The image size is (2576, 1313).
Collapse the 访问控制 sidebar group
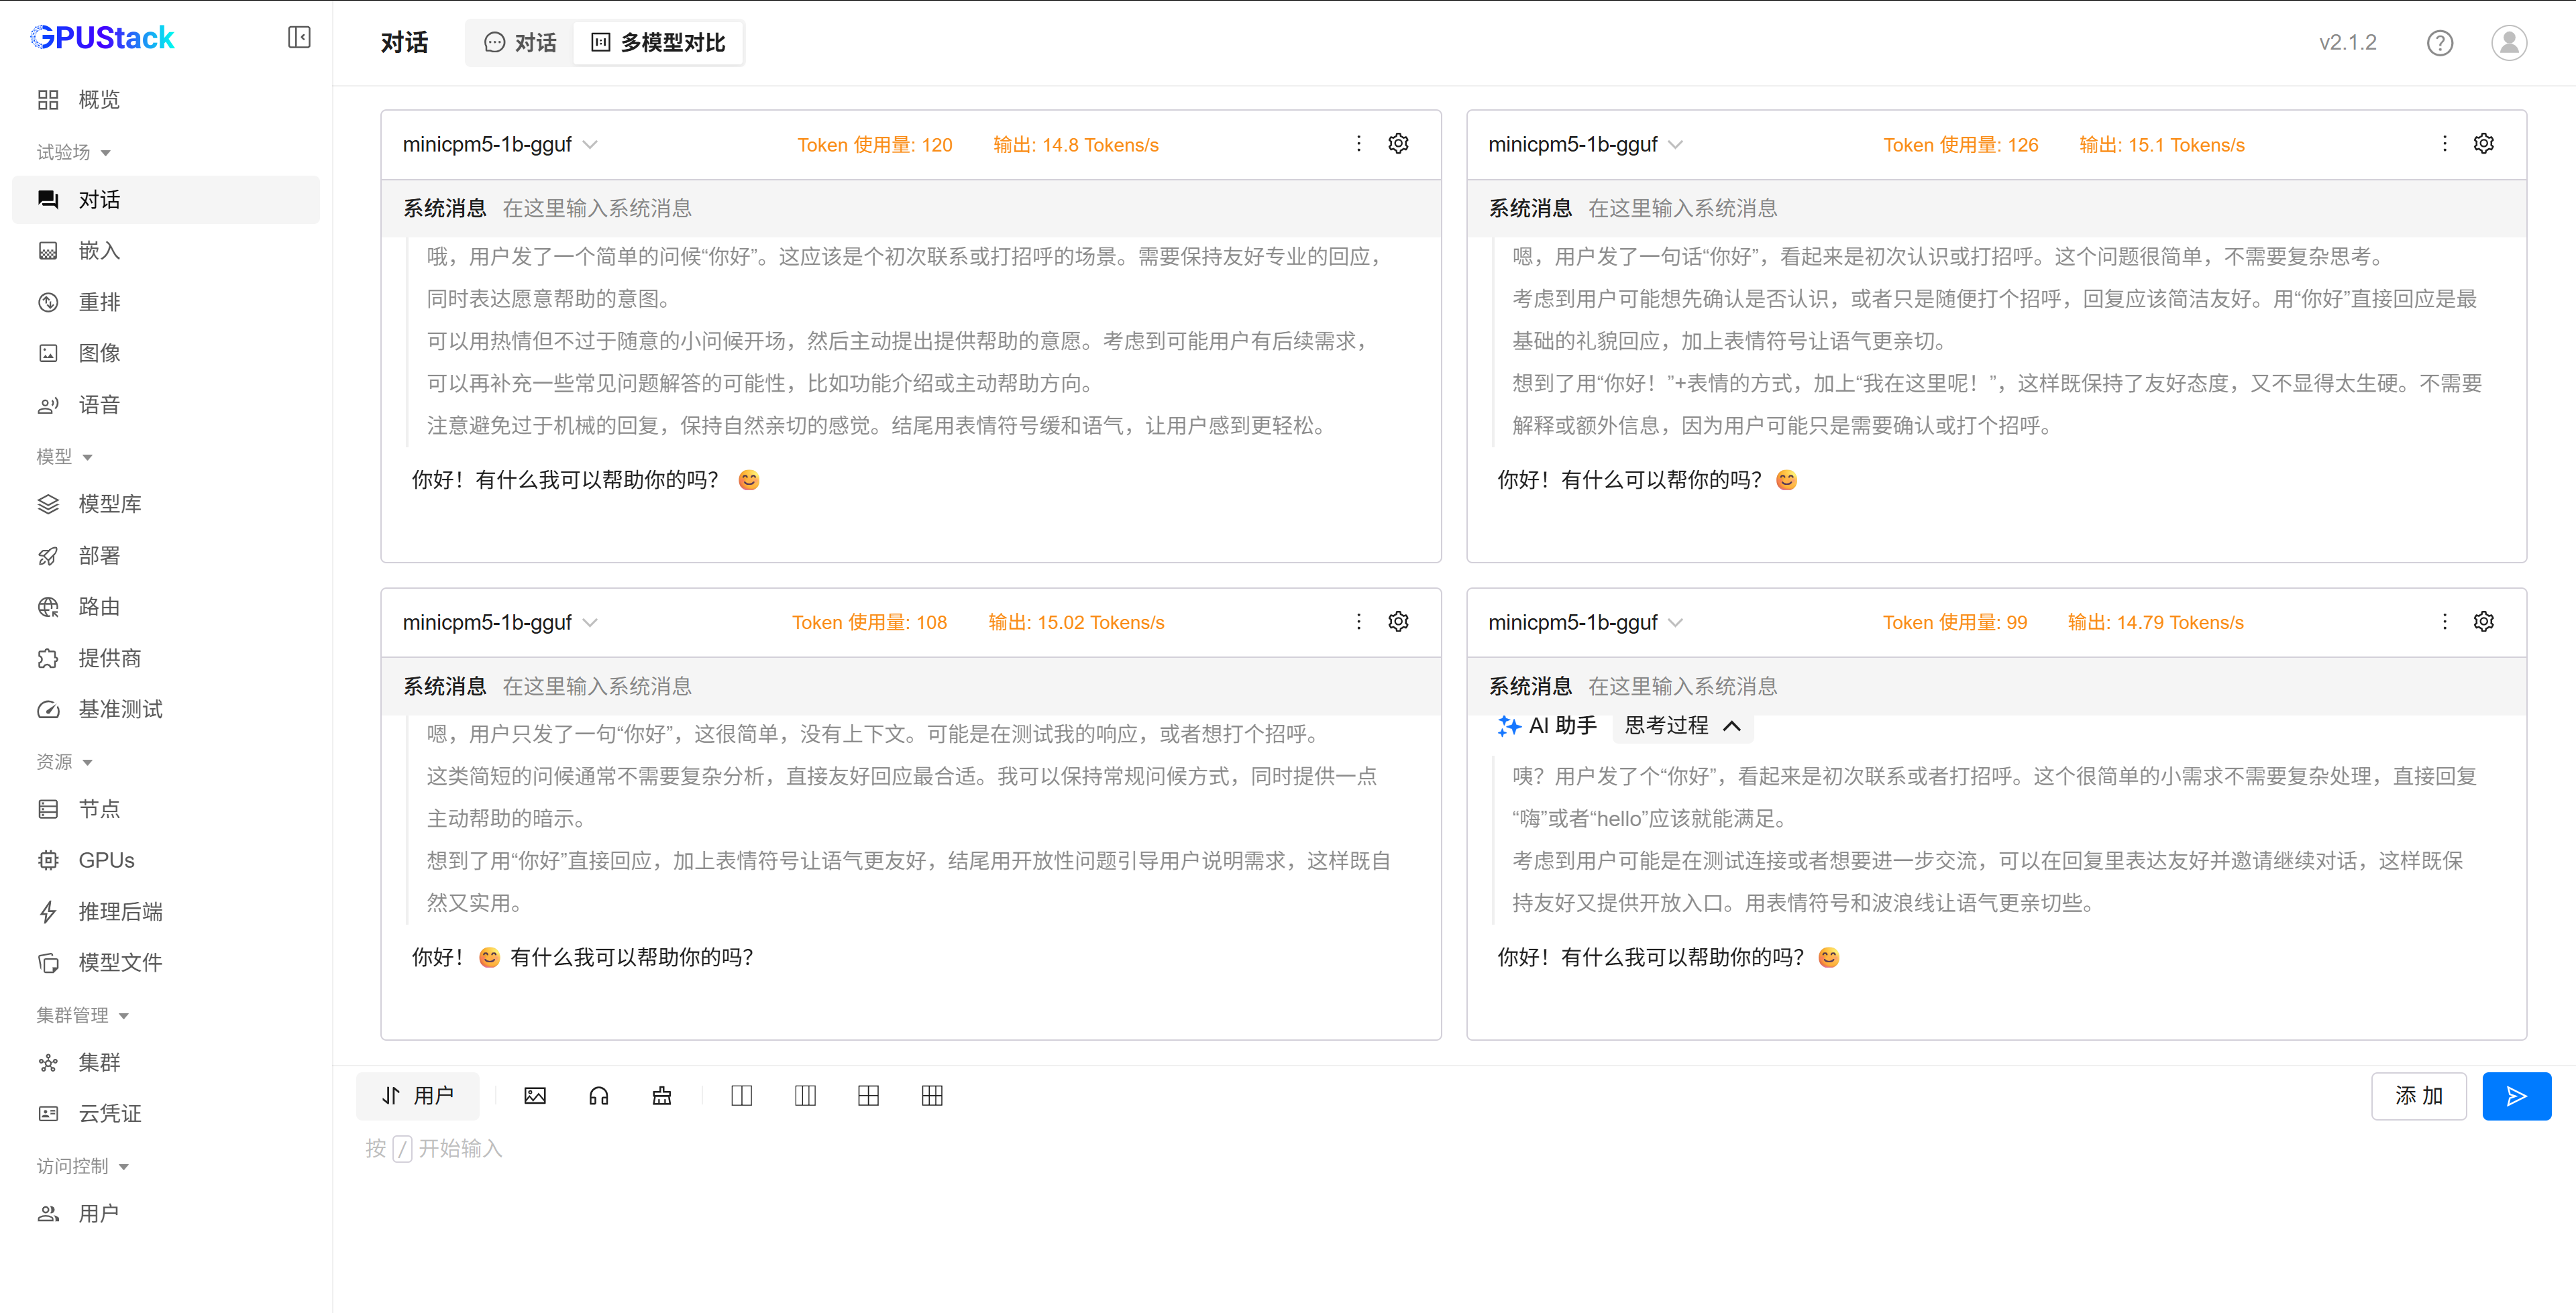83,1167
